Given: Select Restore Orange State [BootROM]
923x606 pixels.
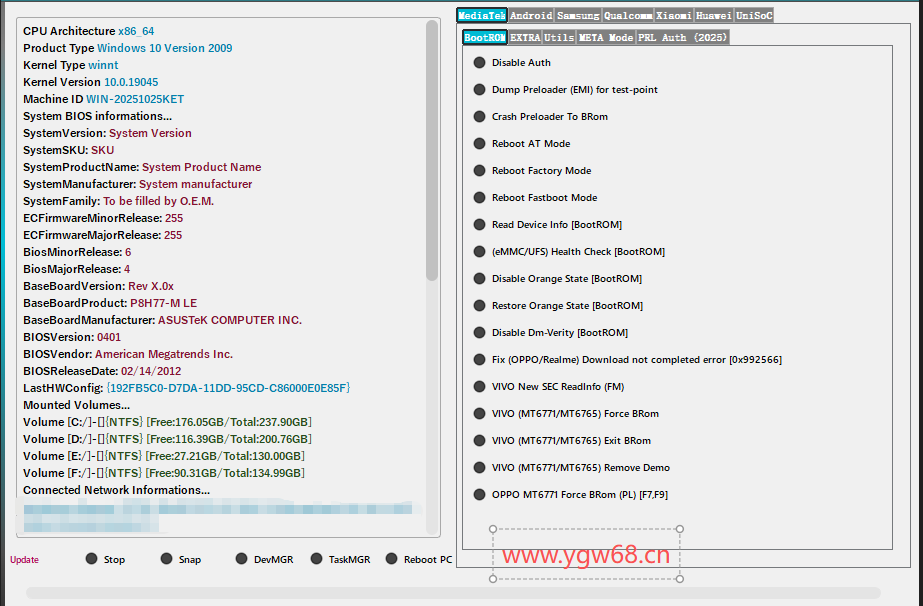Looking at the screenshot, I should pyautogui.click(x=559, y=306).
